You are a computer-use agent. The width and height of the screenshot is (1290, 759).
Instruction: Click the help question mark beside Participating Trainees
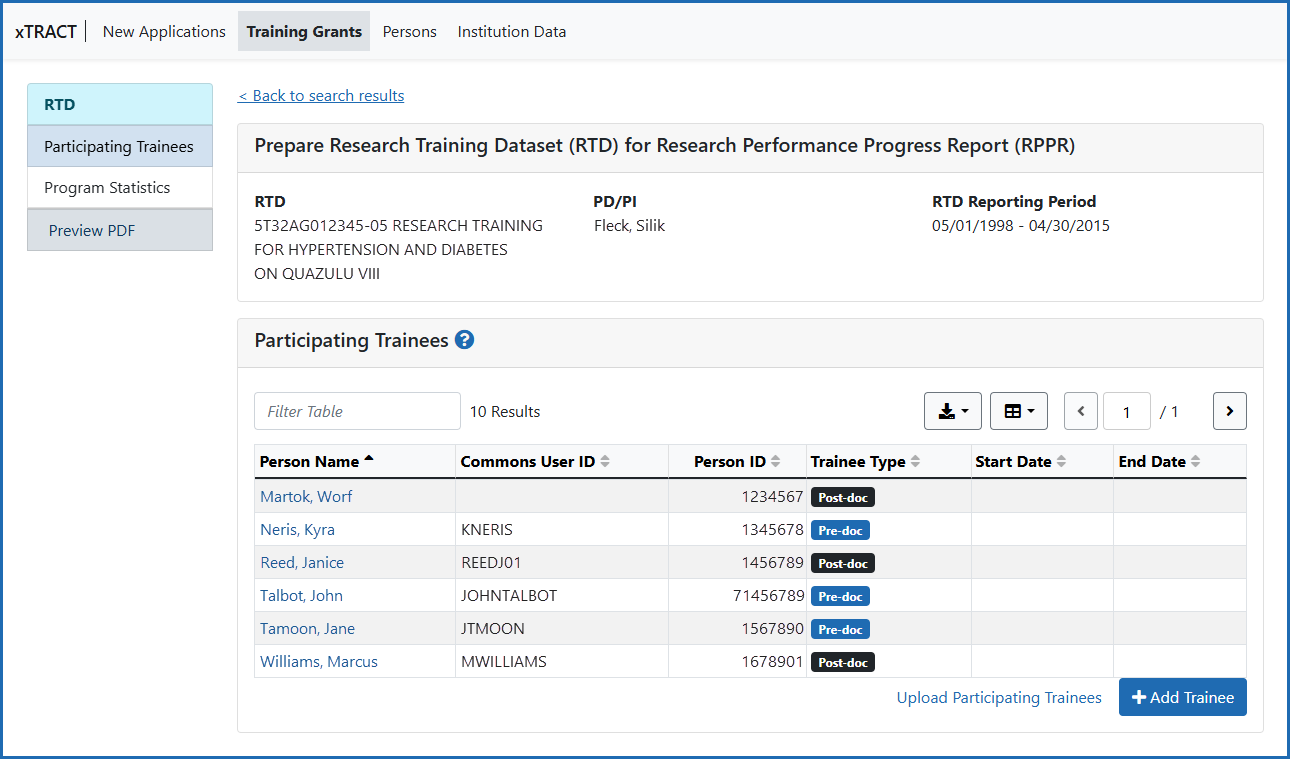coord(464,340)
